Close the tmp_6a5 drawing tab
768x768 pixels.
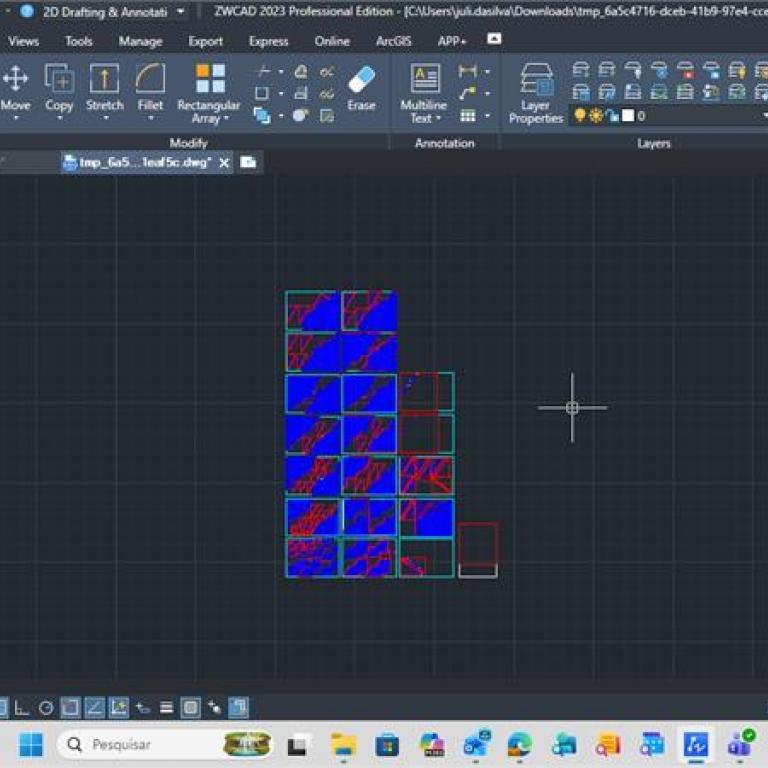224,163
